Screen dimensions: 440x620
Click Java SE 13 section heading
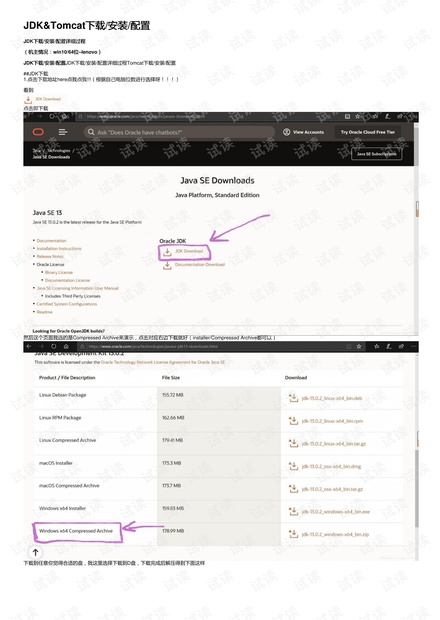pyautogui.click(x=47, y=213)
